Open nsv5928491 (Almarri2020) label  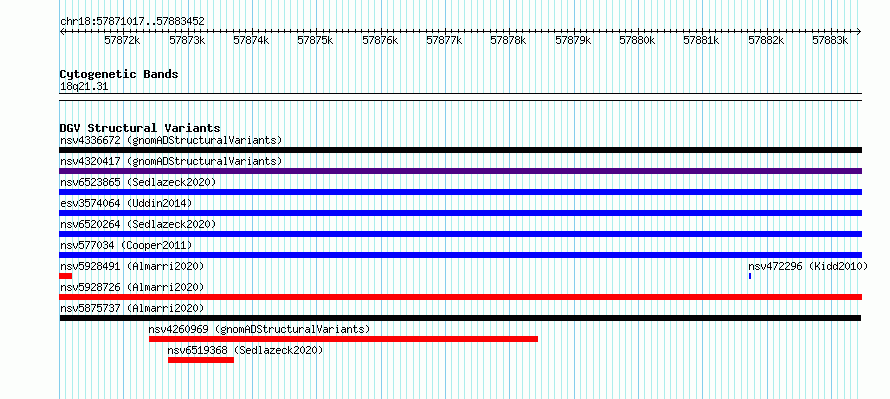(x=132, y=266)
